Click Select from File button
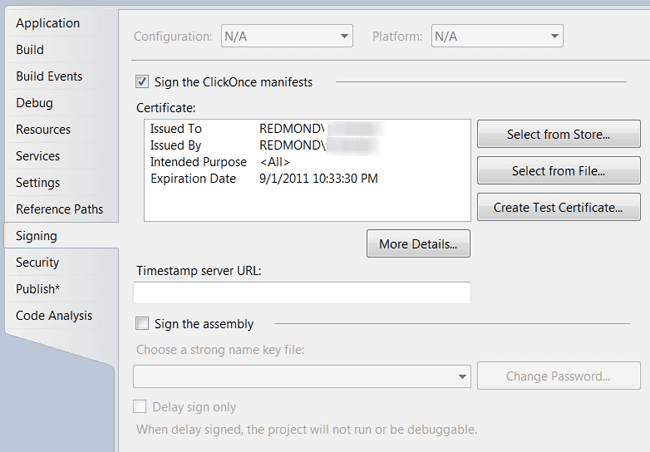Screen dimensions: 650x452 [558, 171]
